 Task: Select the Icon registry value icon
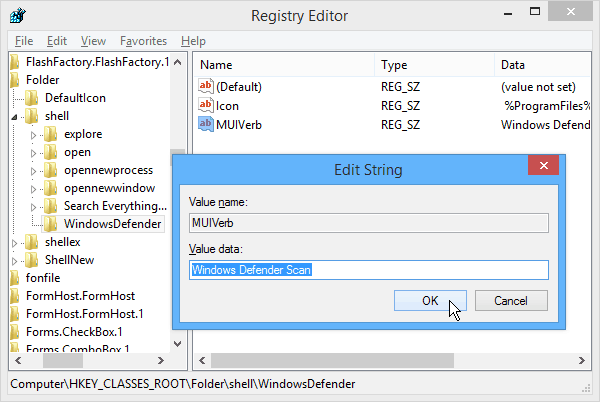click(x=205, y=105)
